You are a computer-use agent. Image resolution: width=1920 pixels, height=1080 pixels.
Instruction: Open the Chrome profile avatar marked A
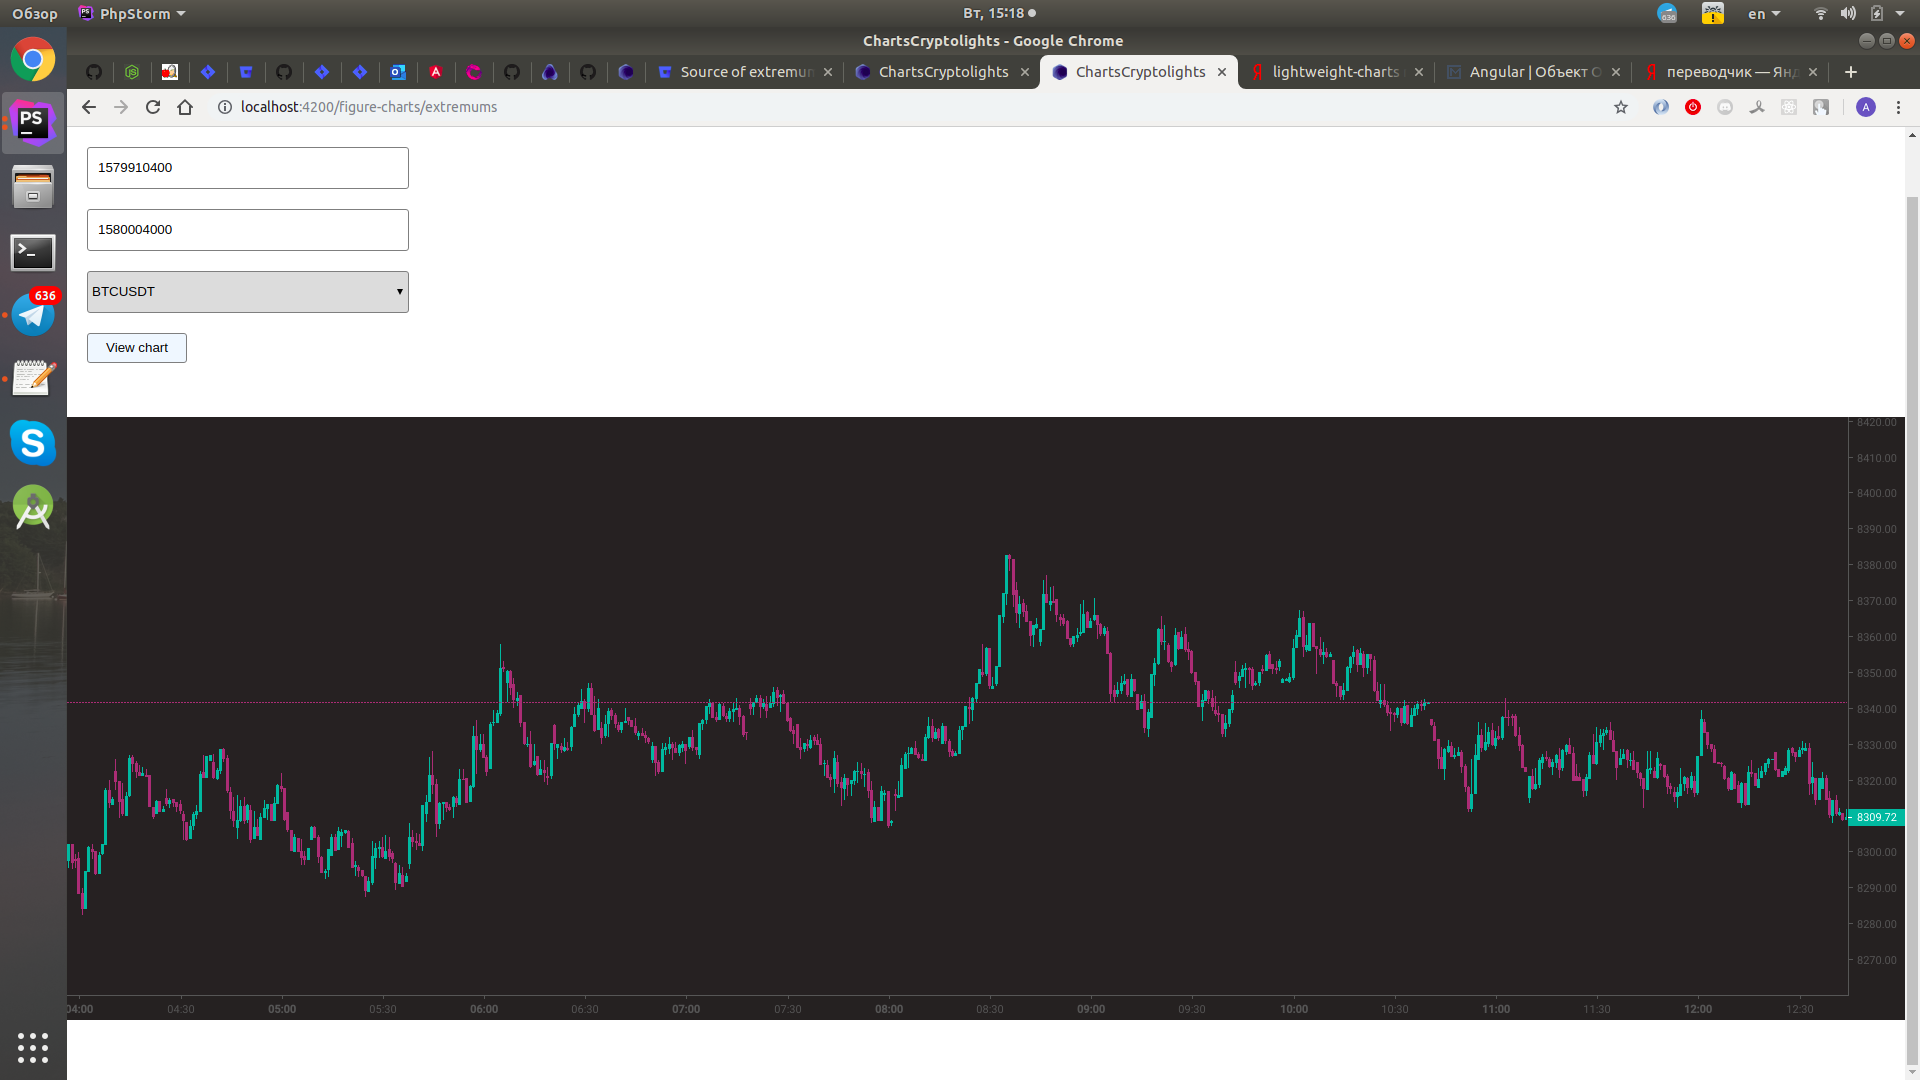[x=1866, y=107]
